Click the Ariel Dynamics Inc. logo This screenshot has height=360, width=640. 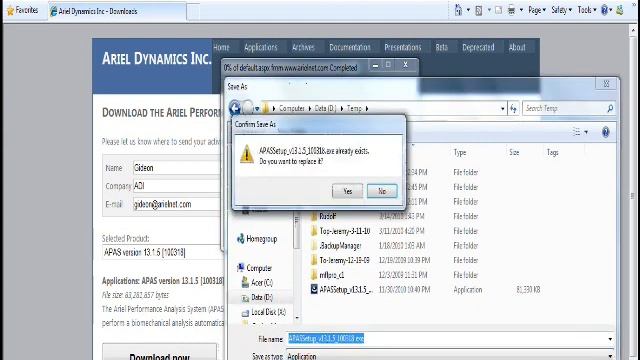(x=156, y=58)
